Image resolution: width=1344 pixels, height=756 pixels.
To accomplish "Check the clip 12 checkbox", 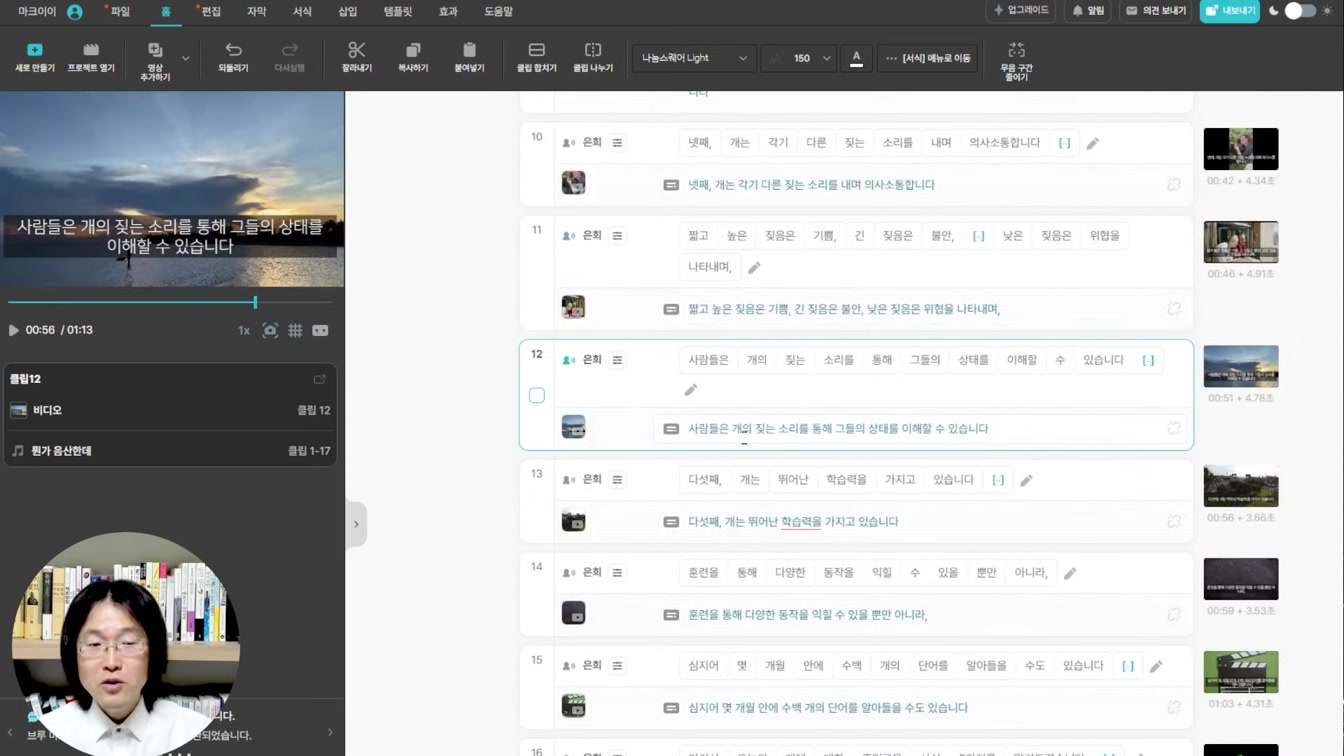I will point(537,395).
